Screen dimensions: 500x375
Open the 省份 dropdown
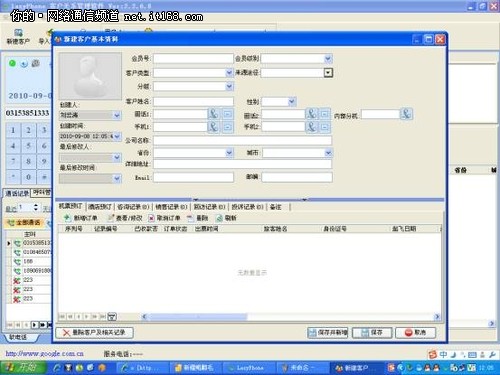[x=229, y=153]
